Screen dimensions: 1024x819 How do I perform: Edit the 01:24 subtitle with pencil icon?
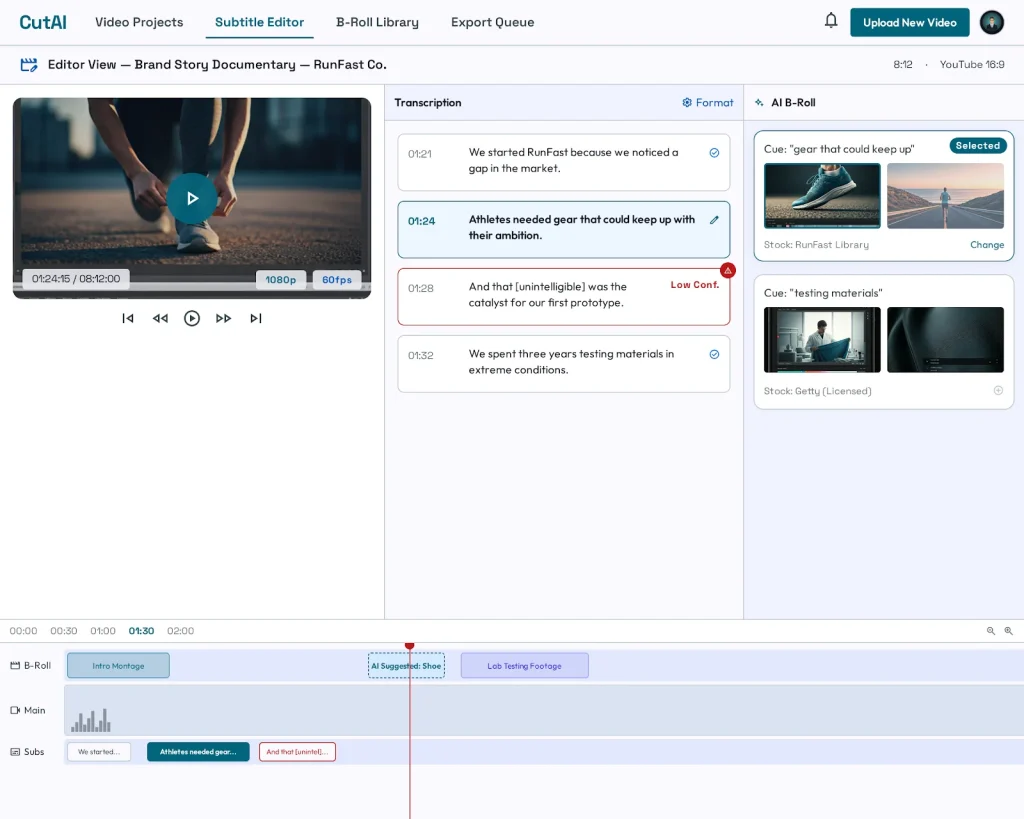714,220
